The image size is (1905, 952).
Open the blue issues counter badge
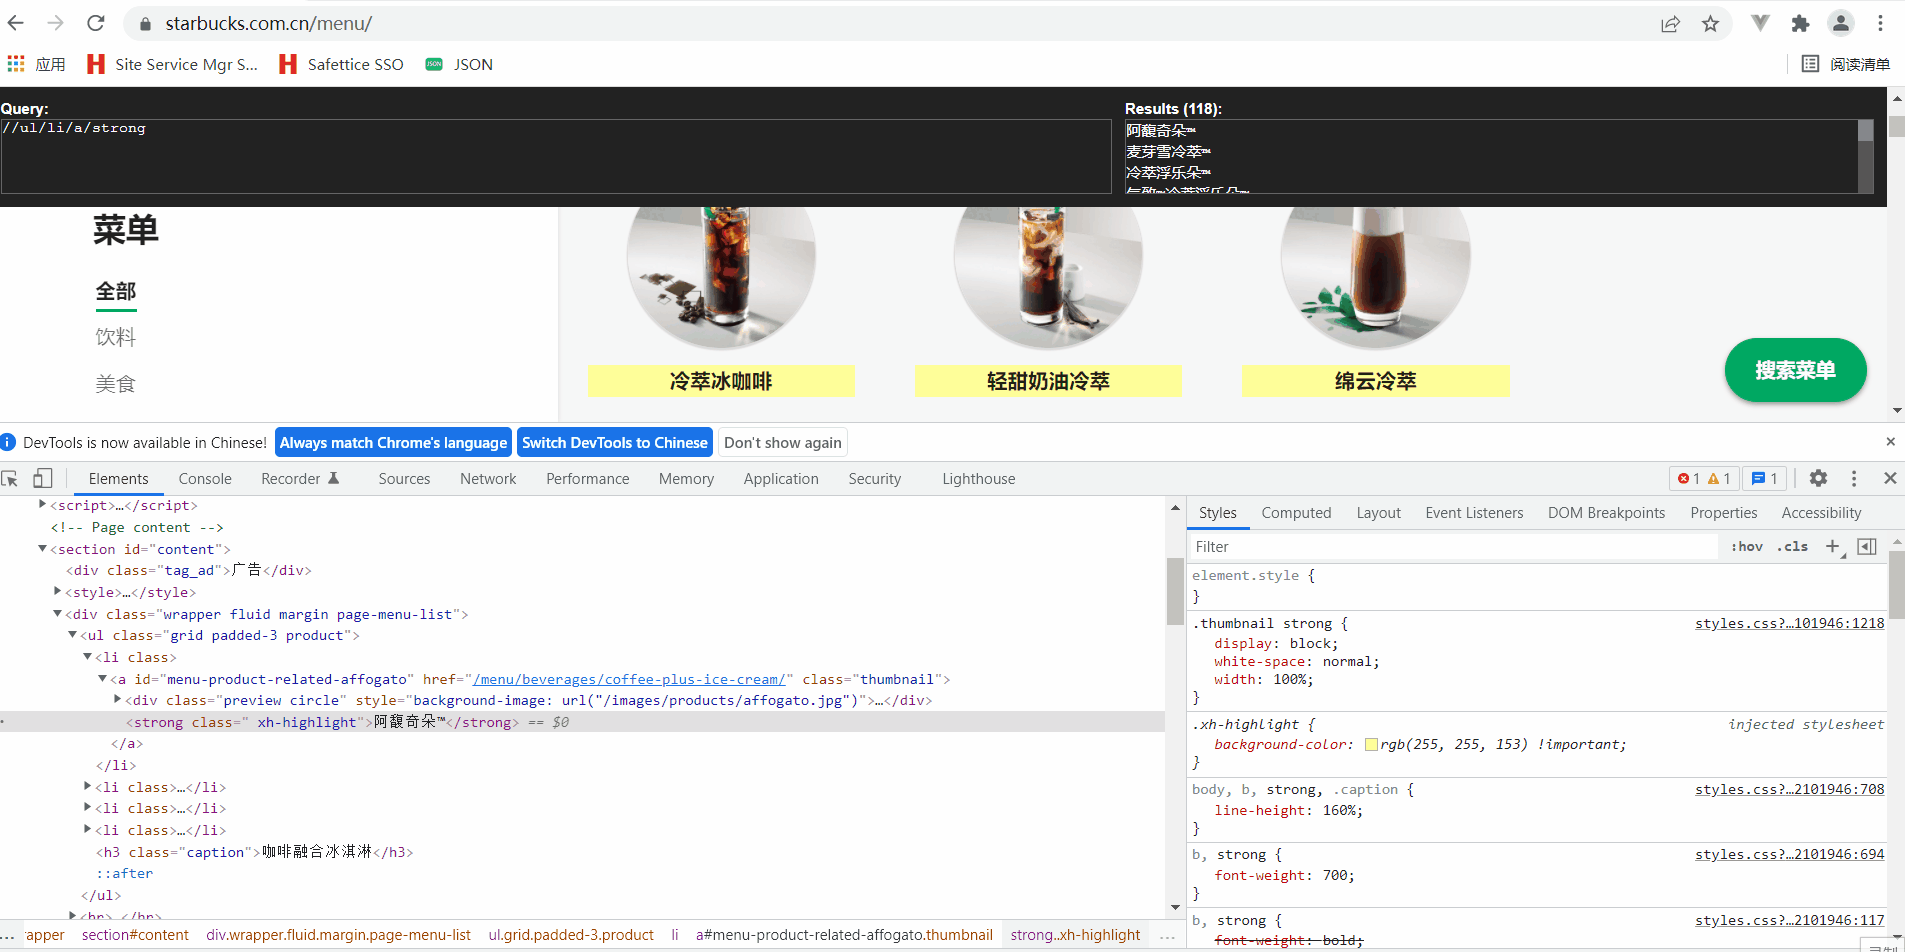[x=1765, y=479]
